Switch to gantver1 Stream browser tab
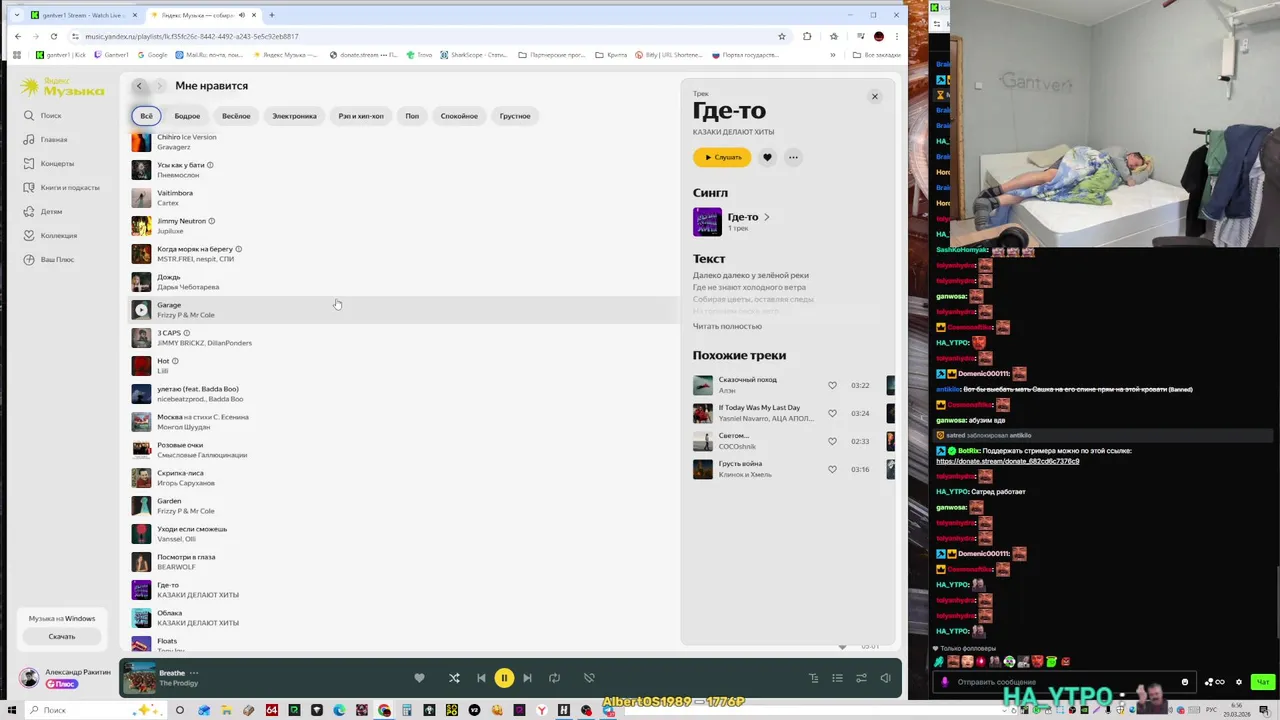The image size is (1280, 720). pos(83,15)
